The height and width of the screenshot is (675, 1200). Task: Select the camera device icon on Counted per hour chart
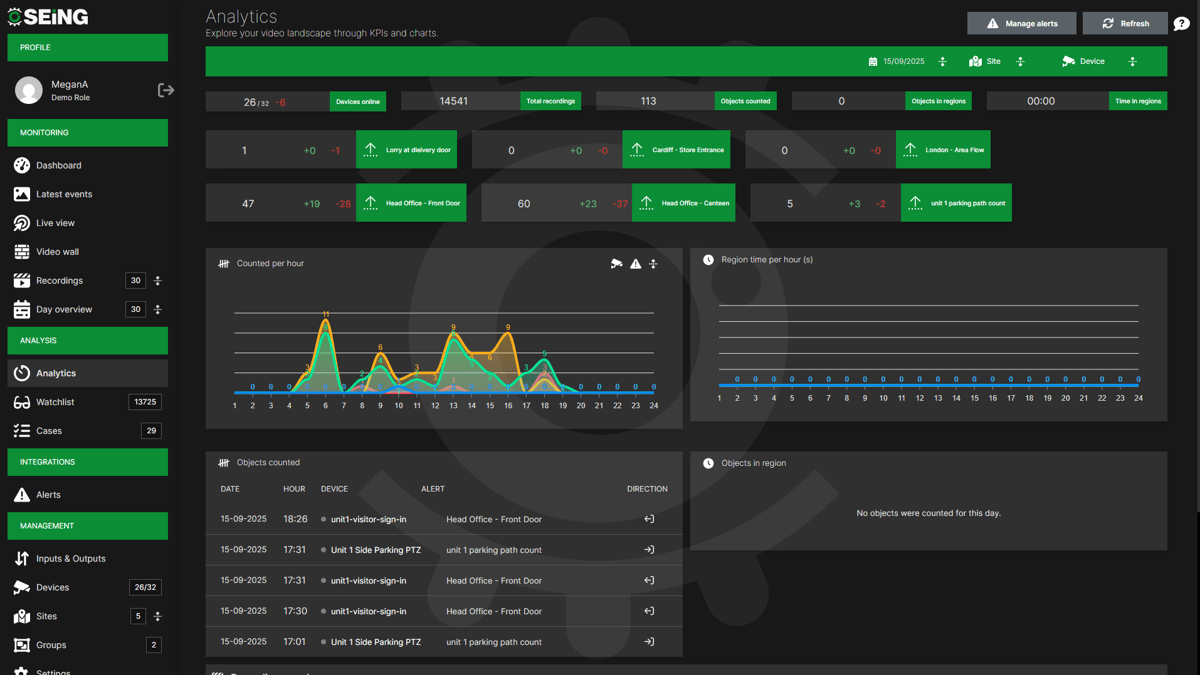(x=617, y=263)
